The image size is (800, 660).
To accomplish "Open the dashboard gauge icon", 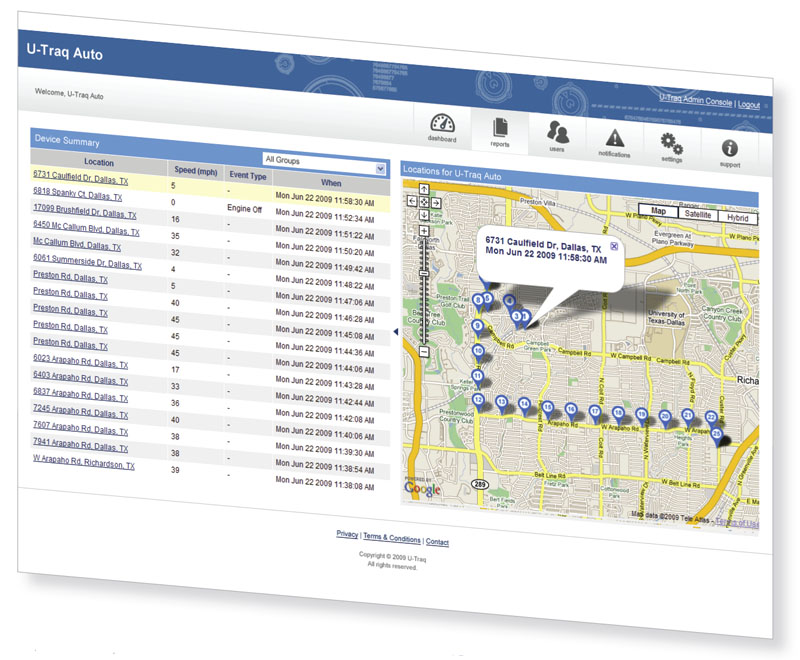I will point(442,126).
